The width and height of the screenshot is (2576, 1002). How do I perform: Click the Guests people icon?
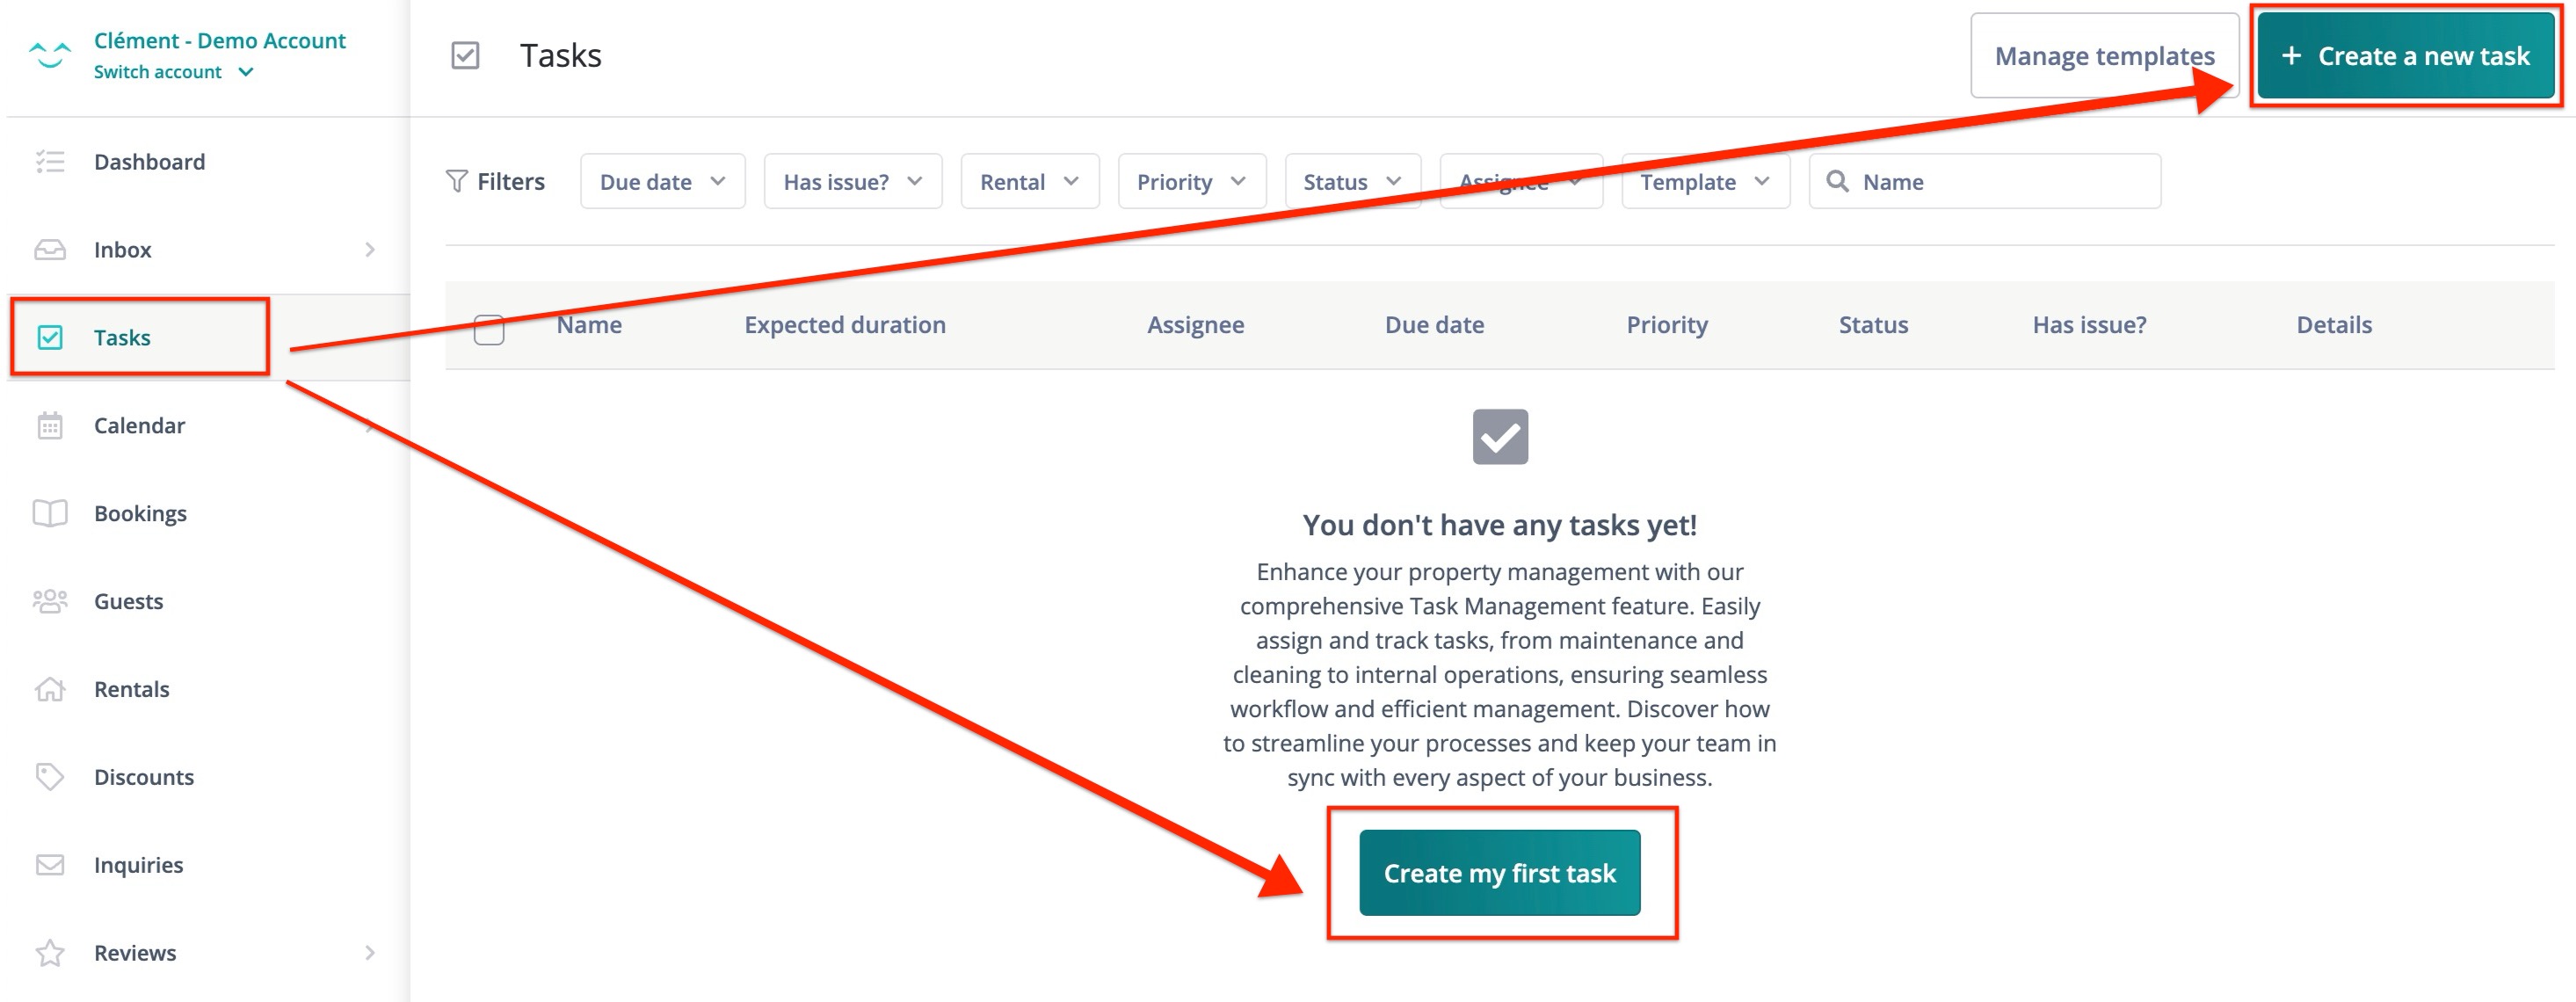point(50,601)
